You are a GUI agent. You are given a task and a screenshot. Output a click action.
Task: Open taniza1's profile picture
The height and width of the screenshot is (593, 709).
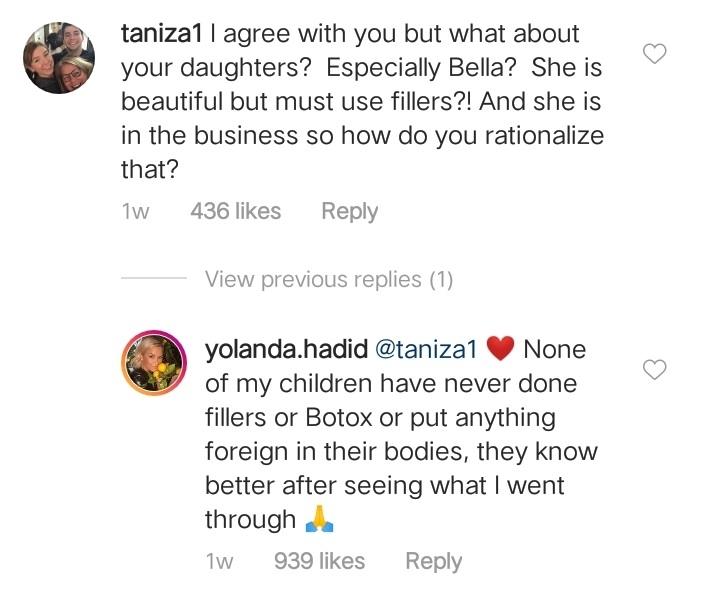click(x=59, y=58)
